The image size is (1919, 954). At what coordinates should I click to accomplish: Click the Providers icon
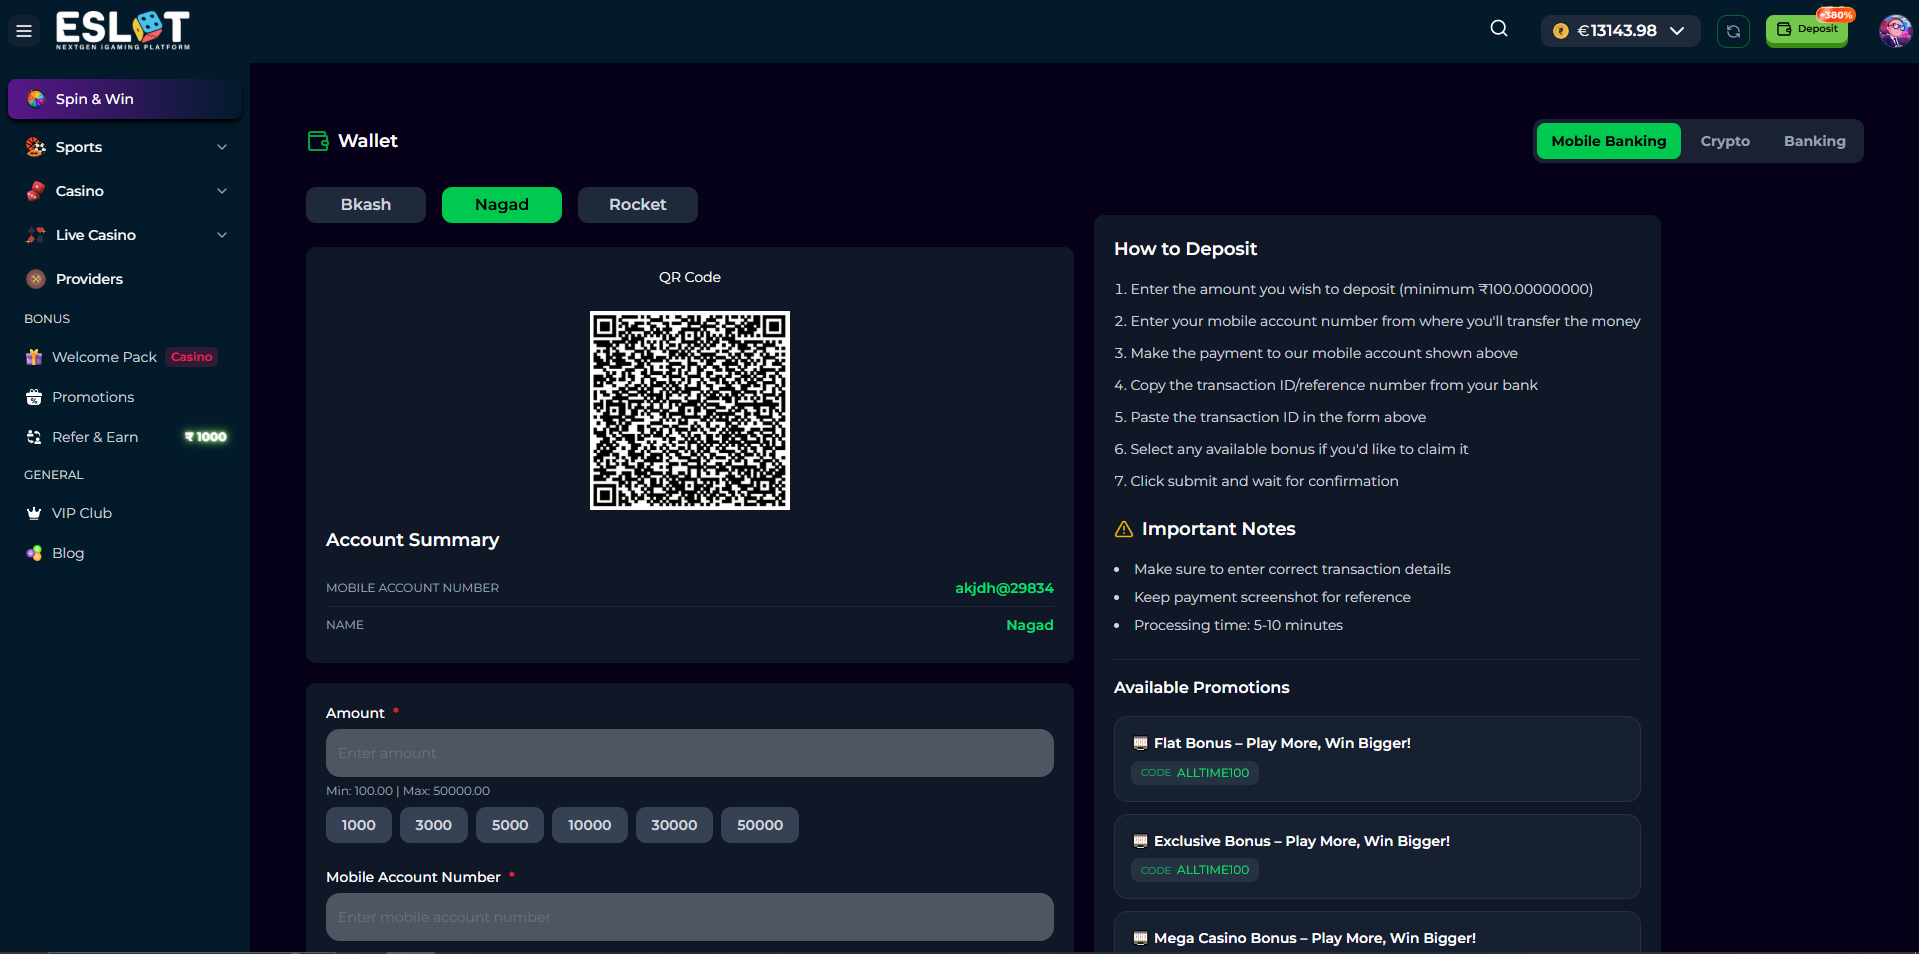click(x=36, y=279)
